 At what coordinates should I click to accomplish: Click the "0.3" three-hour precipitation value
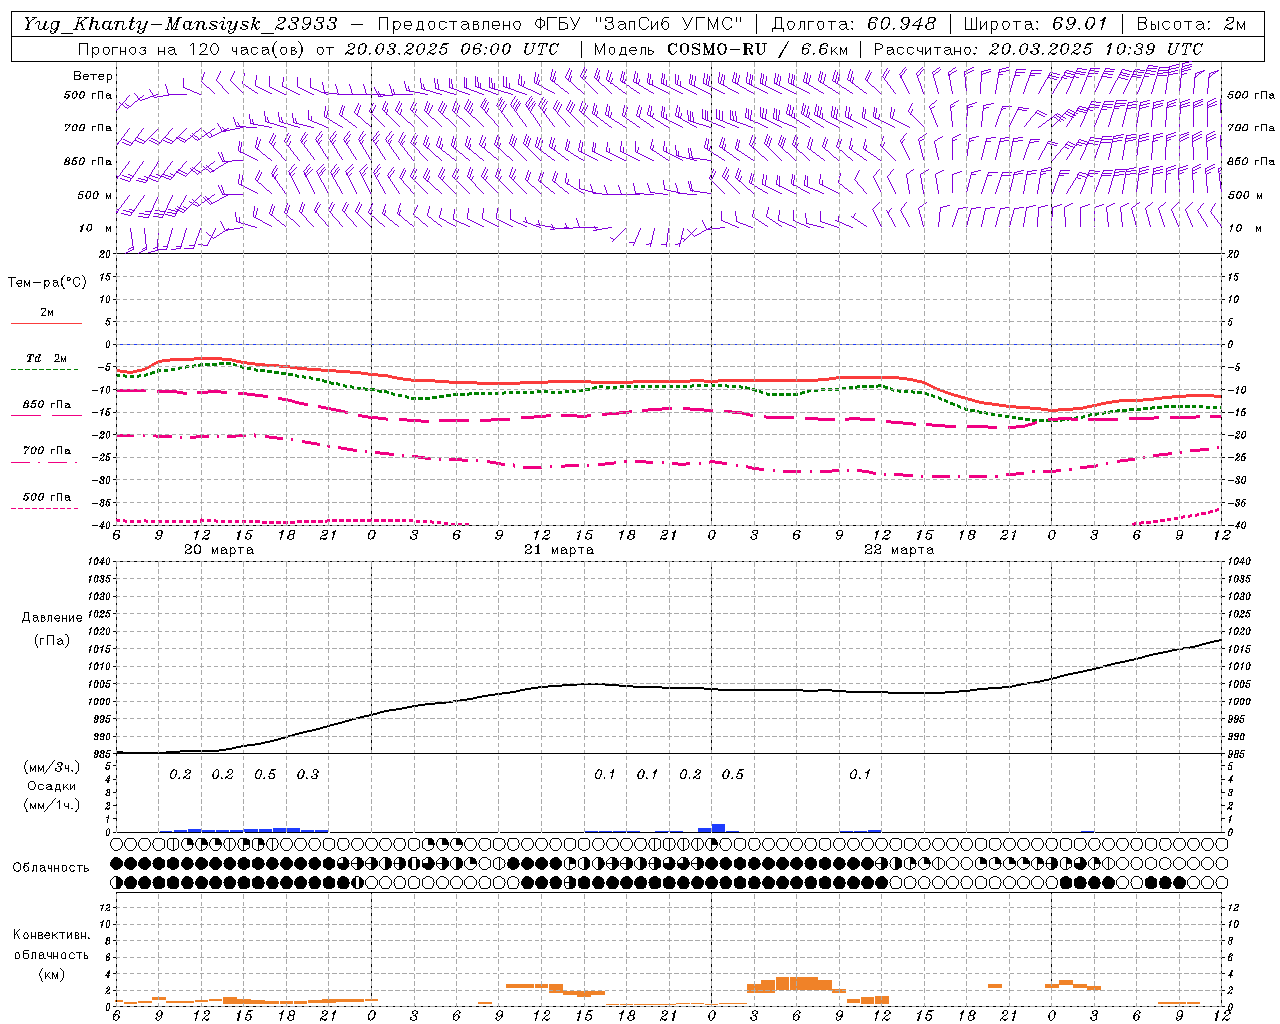click(x=307, y=774)
